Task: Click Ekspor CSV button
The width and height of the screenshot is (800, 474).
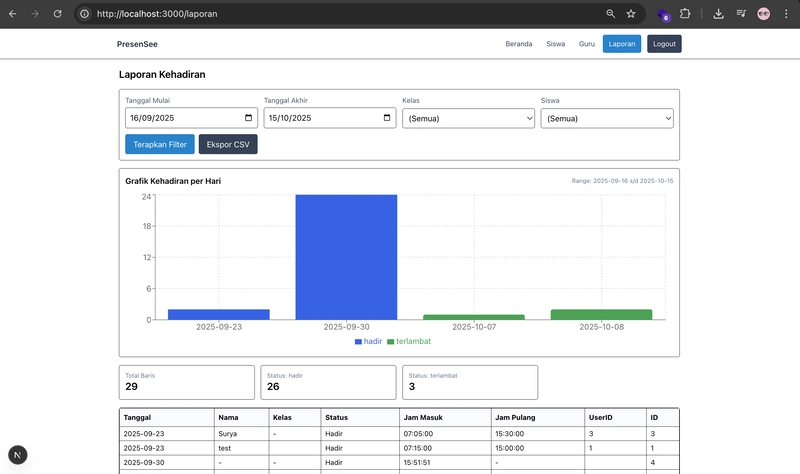Action: tap(228, 144)
